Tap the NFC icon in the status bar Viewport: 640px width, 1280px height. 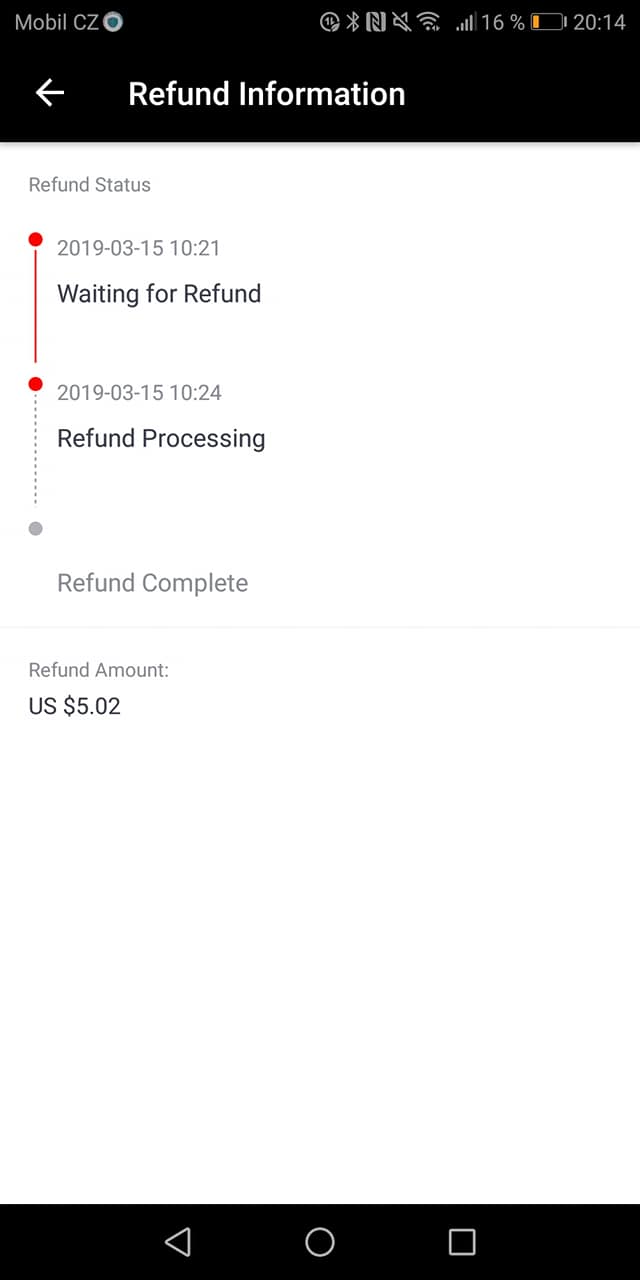point(376,22)
